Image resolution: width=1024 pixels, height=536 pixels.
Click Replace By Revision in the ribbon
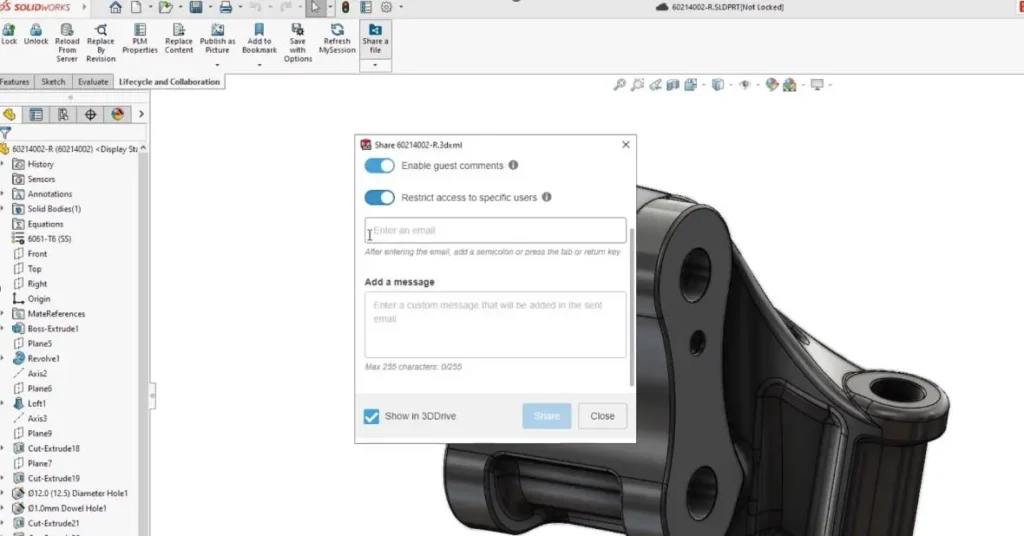pyautogui.click(x=101, y=30)
